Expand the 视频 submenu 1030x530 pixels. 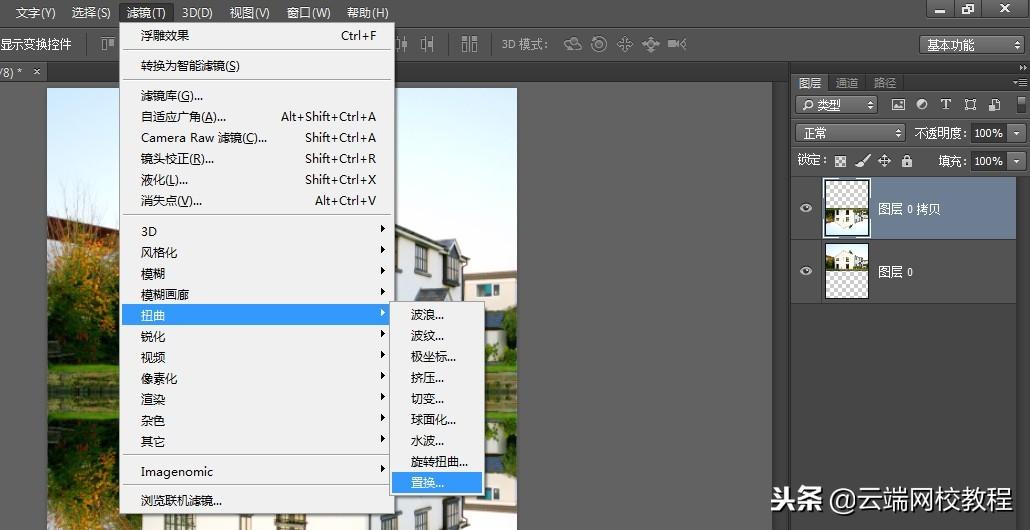tap(257, 357)
